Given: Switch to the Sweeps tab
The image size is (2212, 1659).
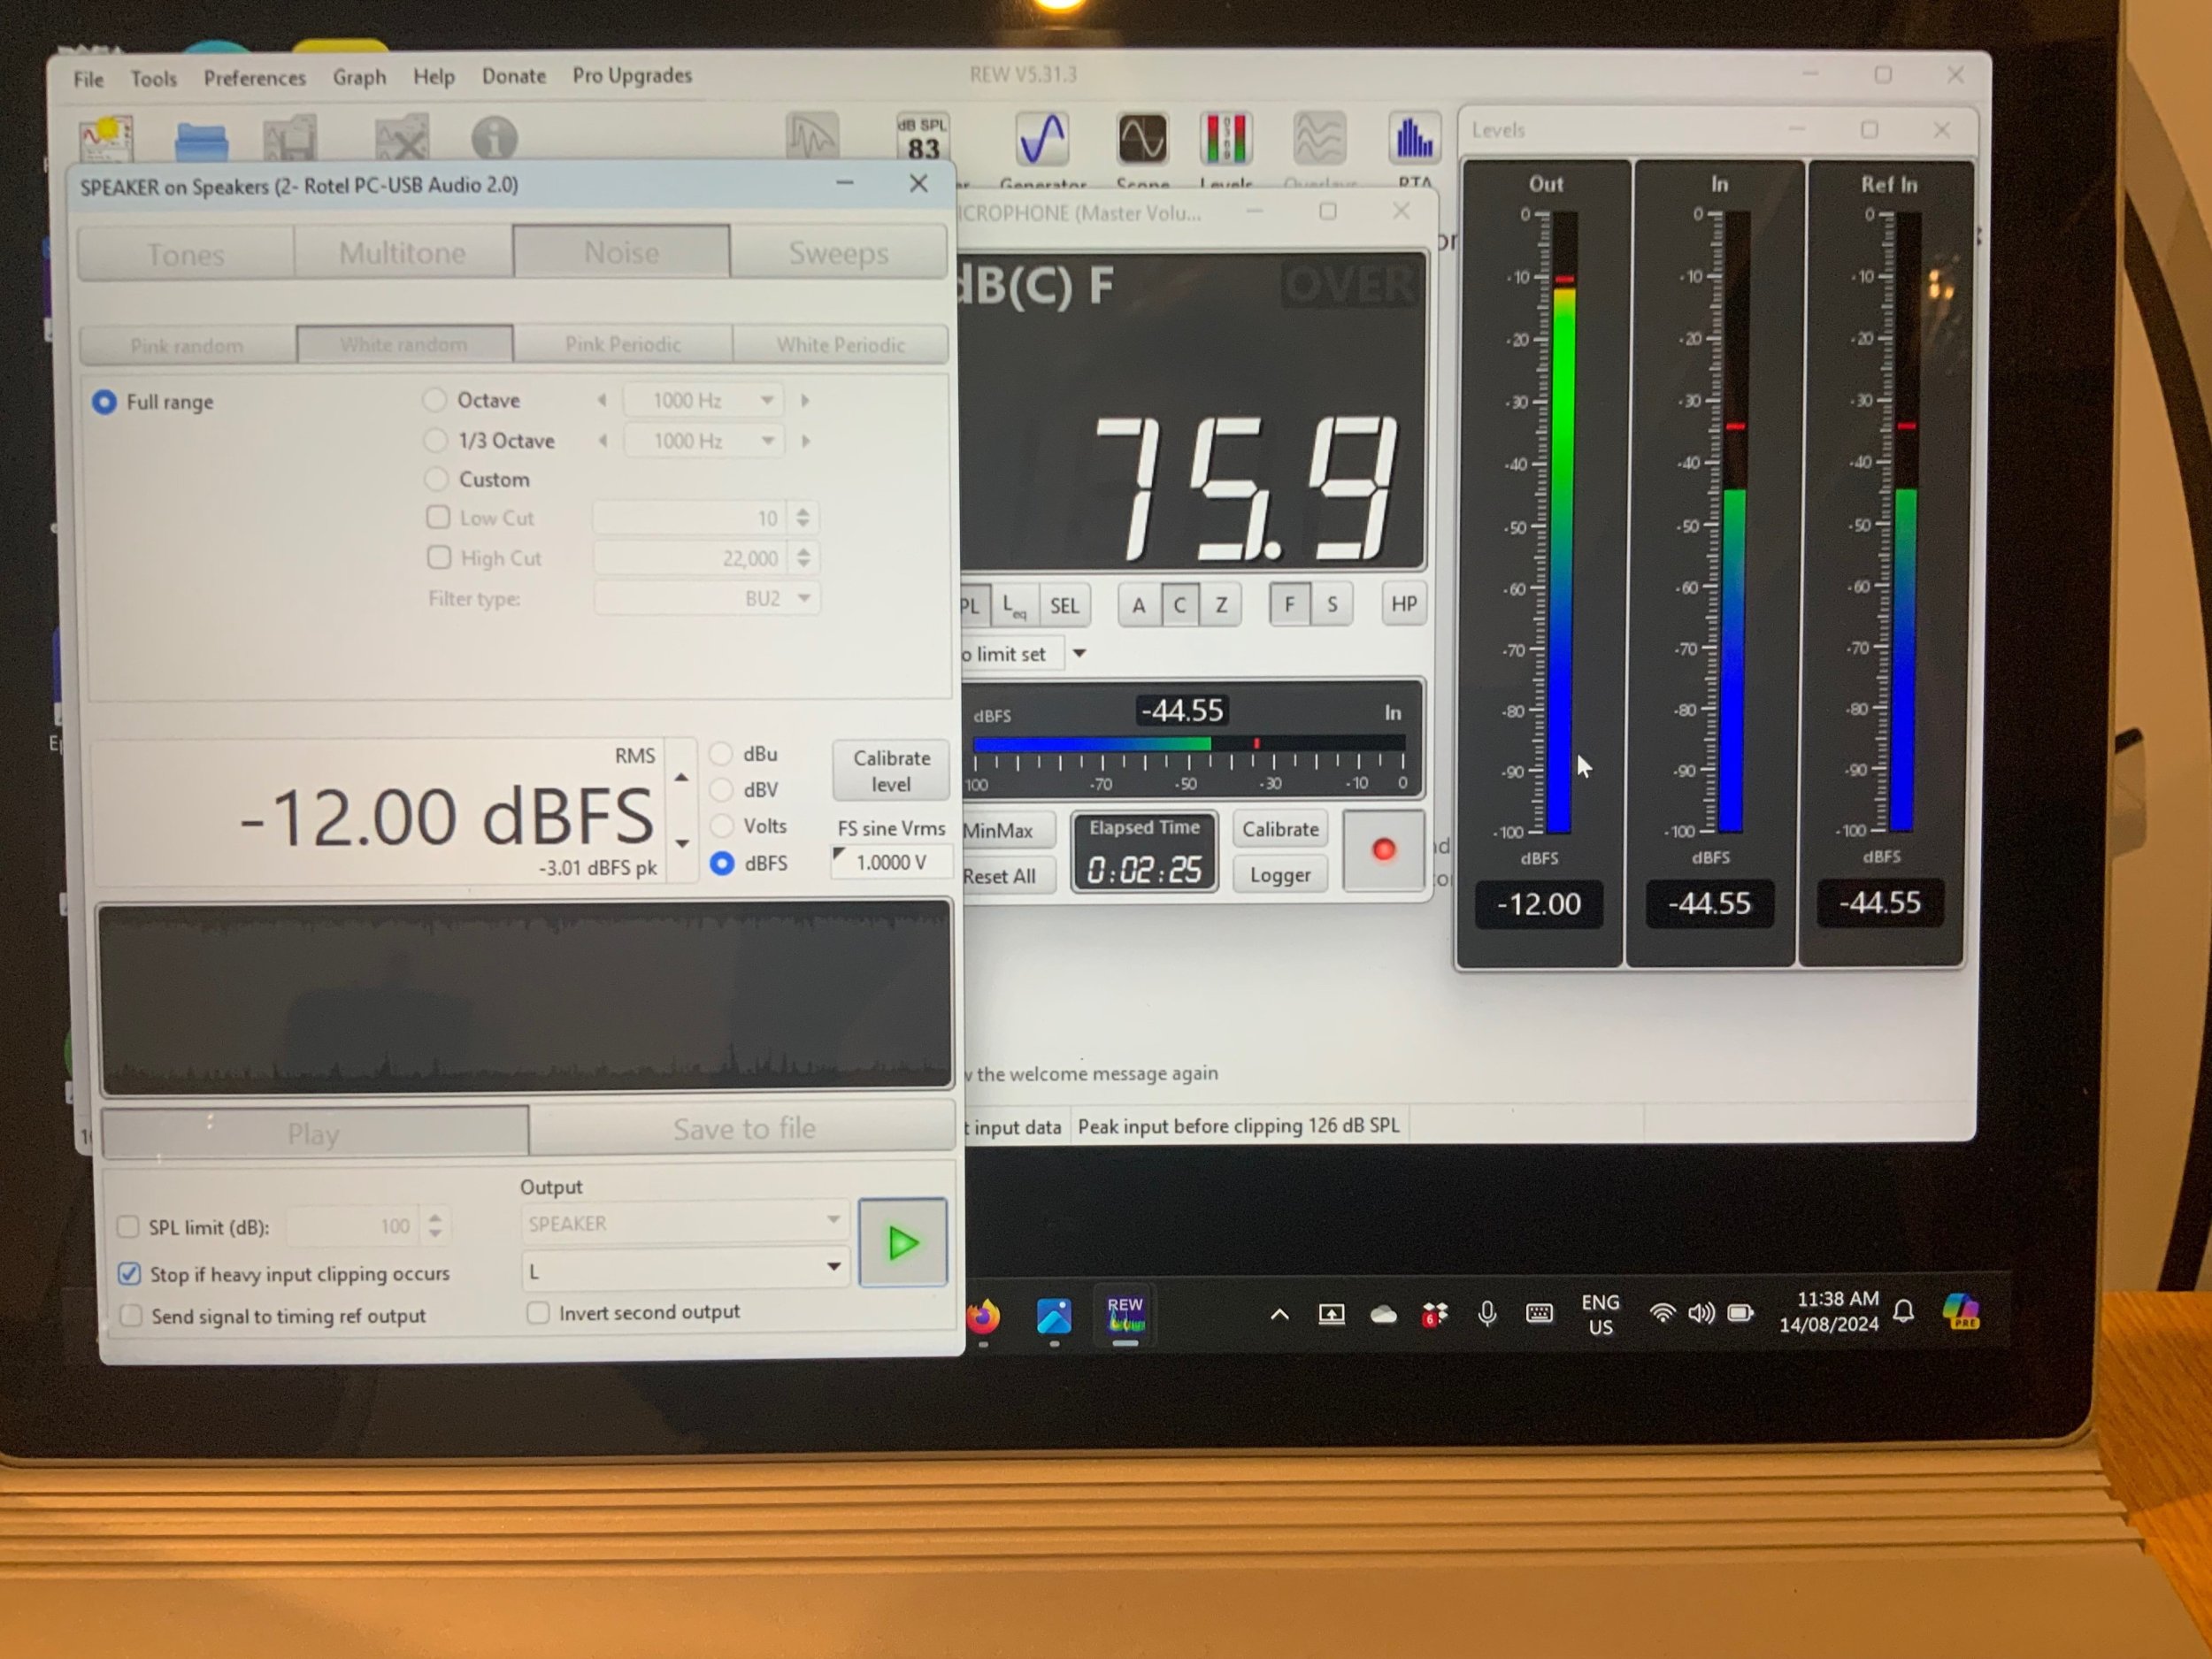Looking at the screenshot, I should 838,253.
